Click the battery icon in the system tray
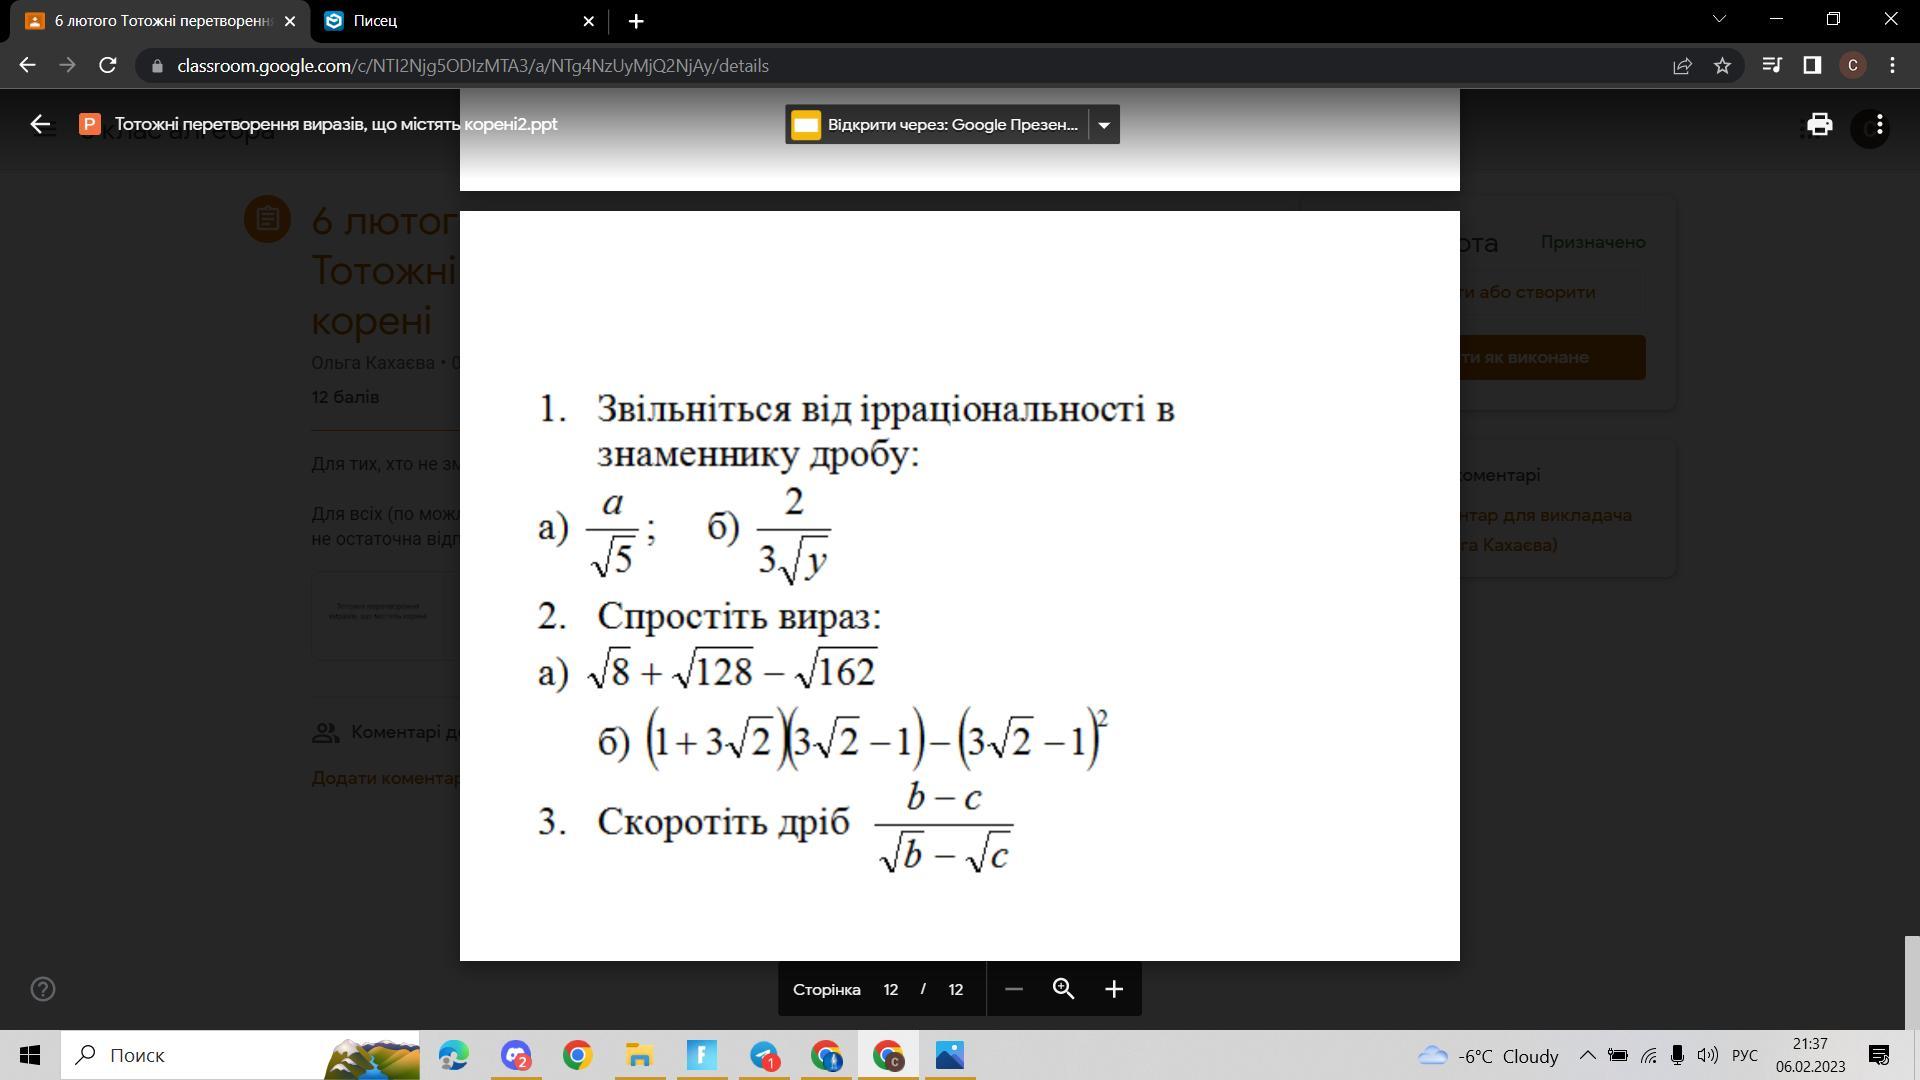 click(x=1617, y=1055)
